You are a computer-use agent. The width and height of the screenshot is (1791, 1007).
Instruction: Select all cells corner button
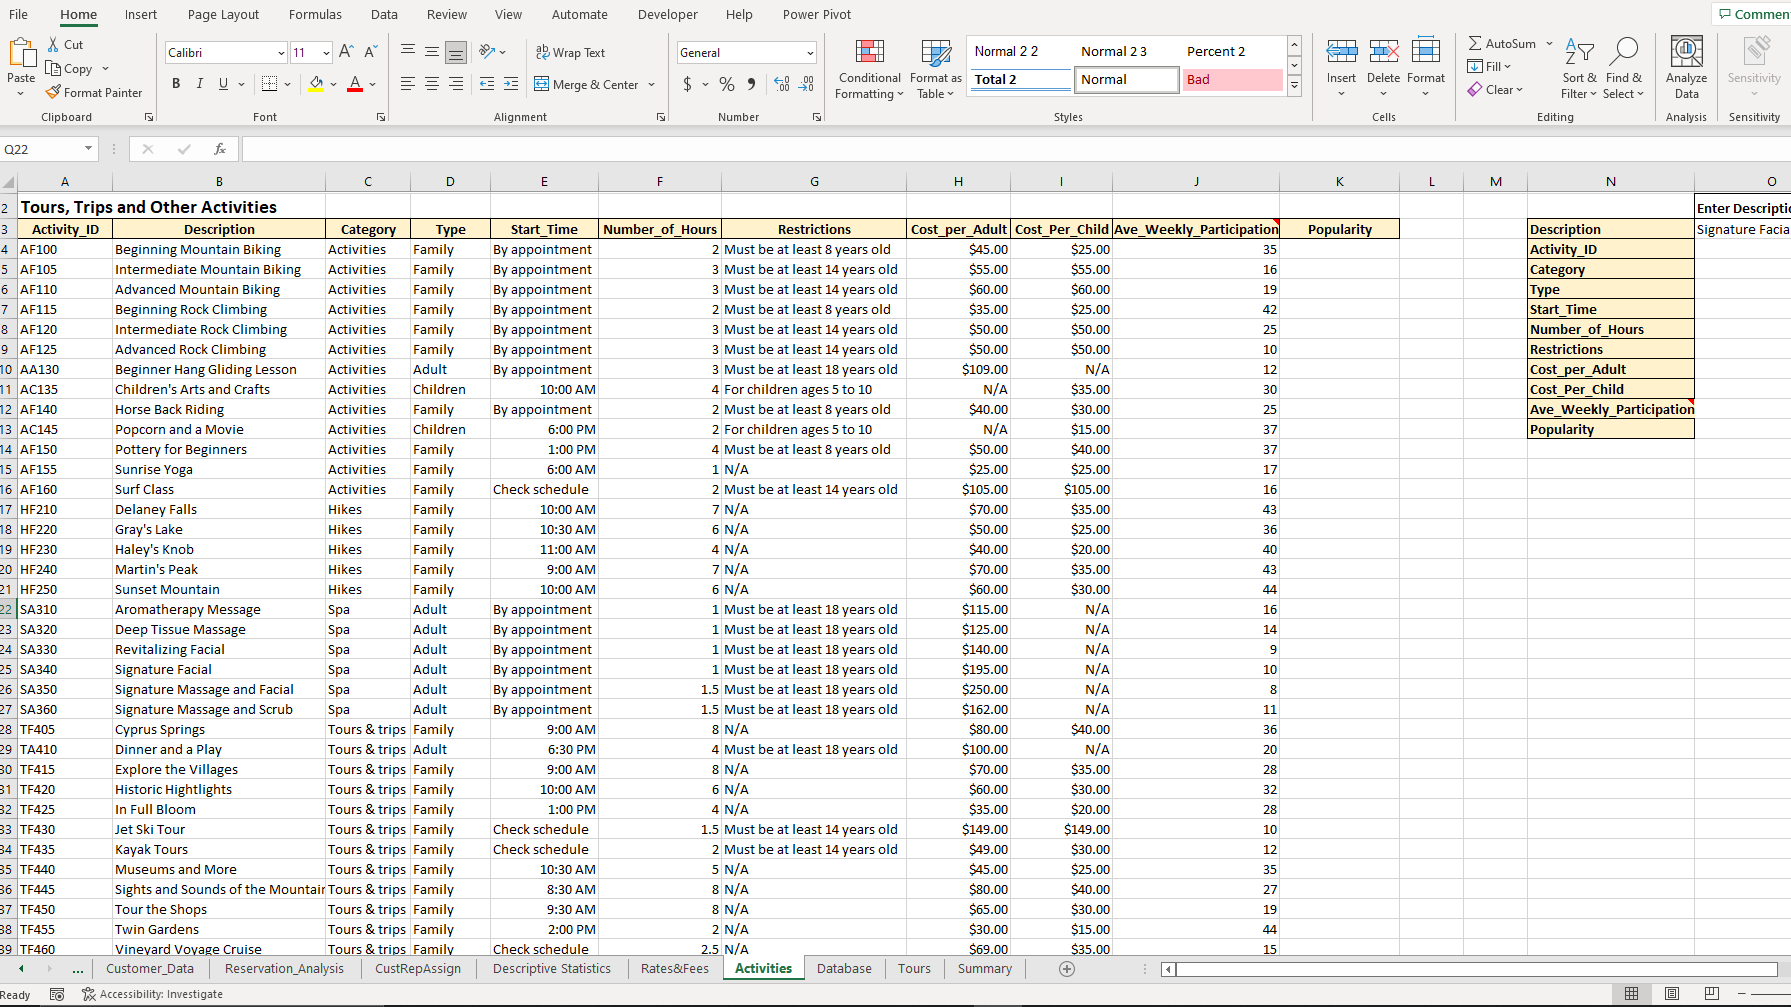pyautogui.click(x=9, y=182)
